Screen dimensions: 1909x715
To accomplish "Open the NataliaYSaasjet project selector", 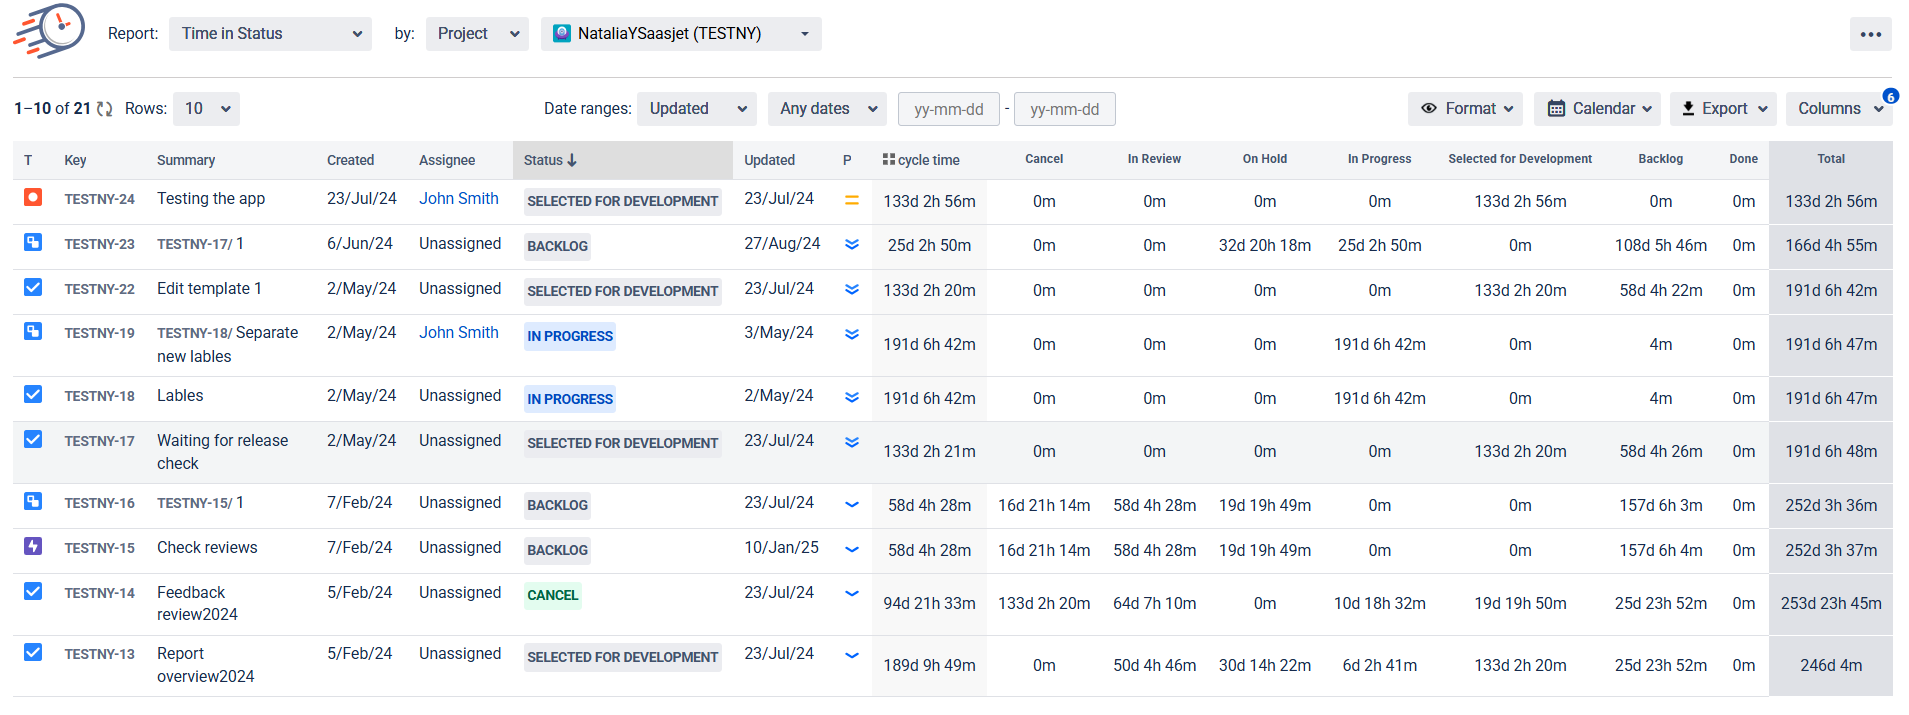I will pyautogui.click(x=681, y=34).
